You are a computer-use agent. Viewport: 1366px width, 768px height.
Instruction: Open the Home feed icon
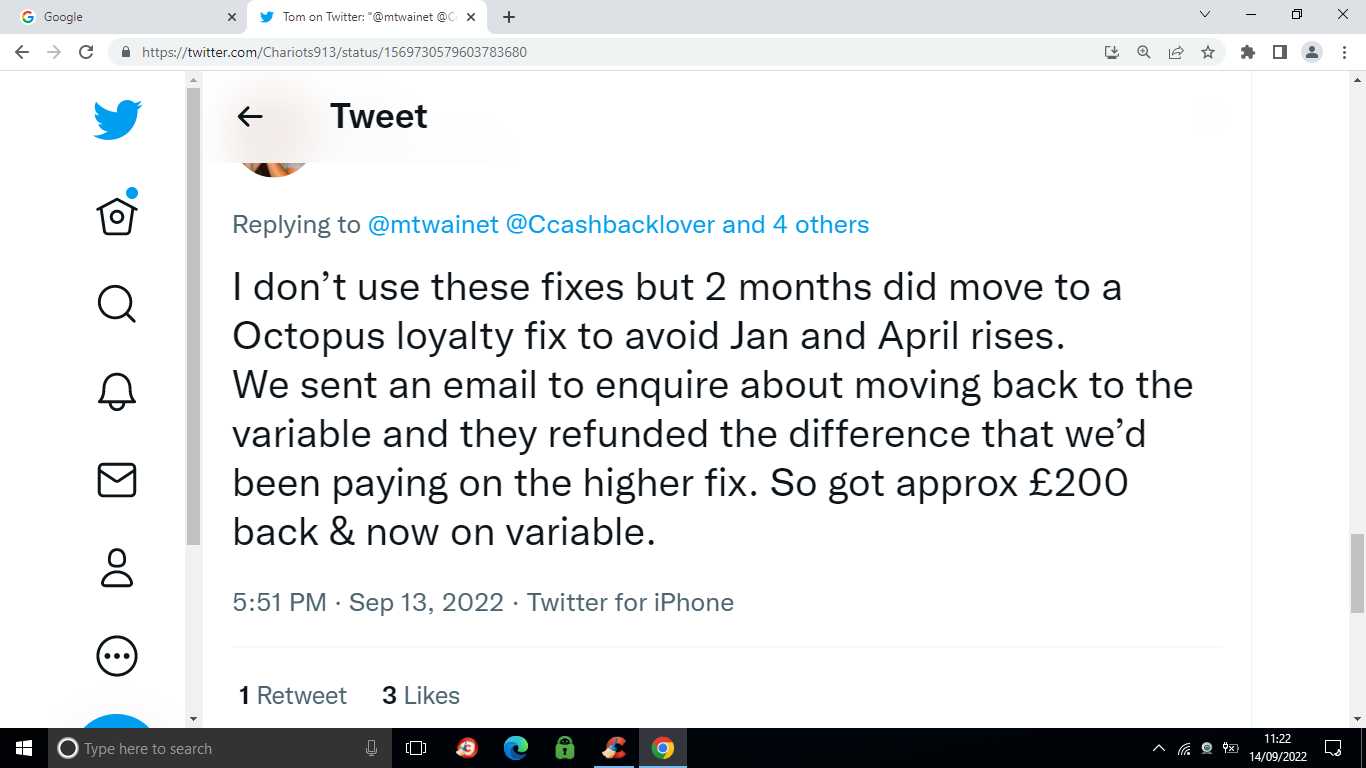(x=117, y=213)
